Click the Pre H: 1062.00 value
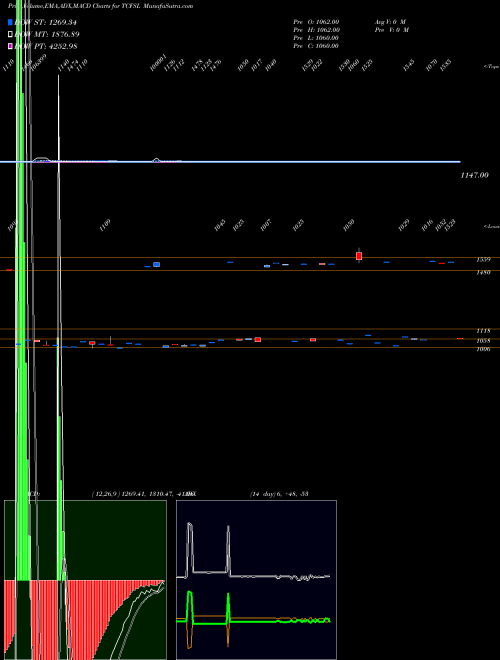This screenshot has height=660, width=500. click(316, 30)
